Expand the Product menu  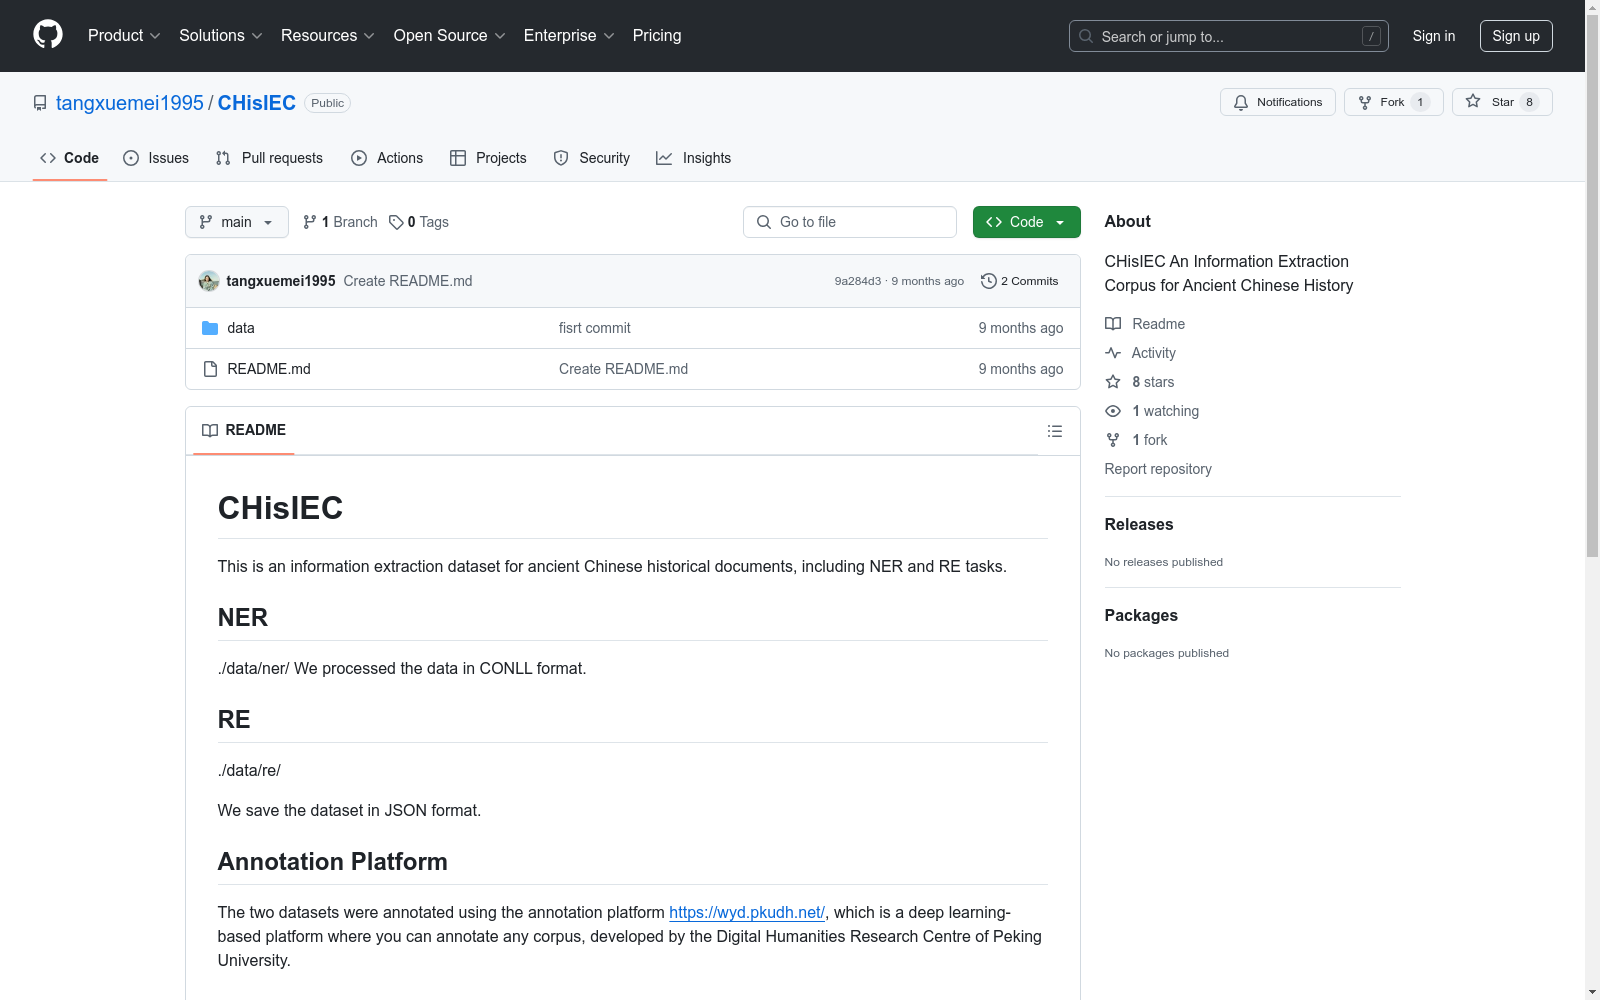point(124,35)
